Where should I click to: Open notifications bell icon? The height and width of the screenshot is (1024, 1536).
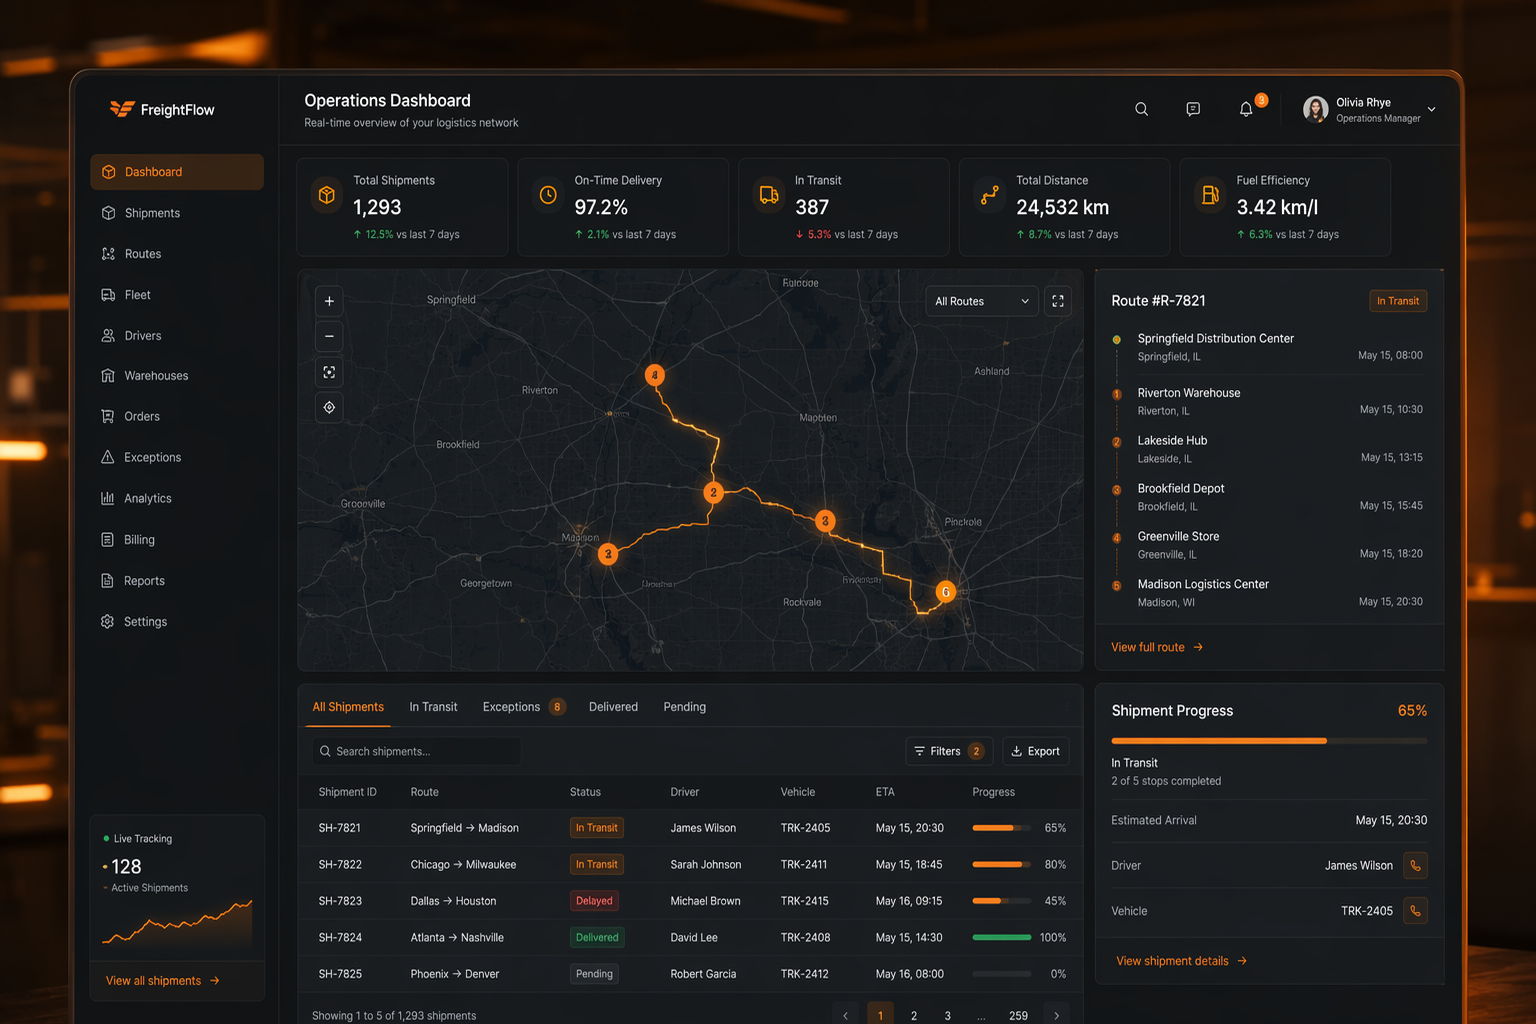[1246, 109]
